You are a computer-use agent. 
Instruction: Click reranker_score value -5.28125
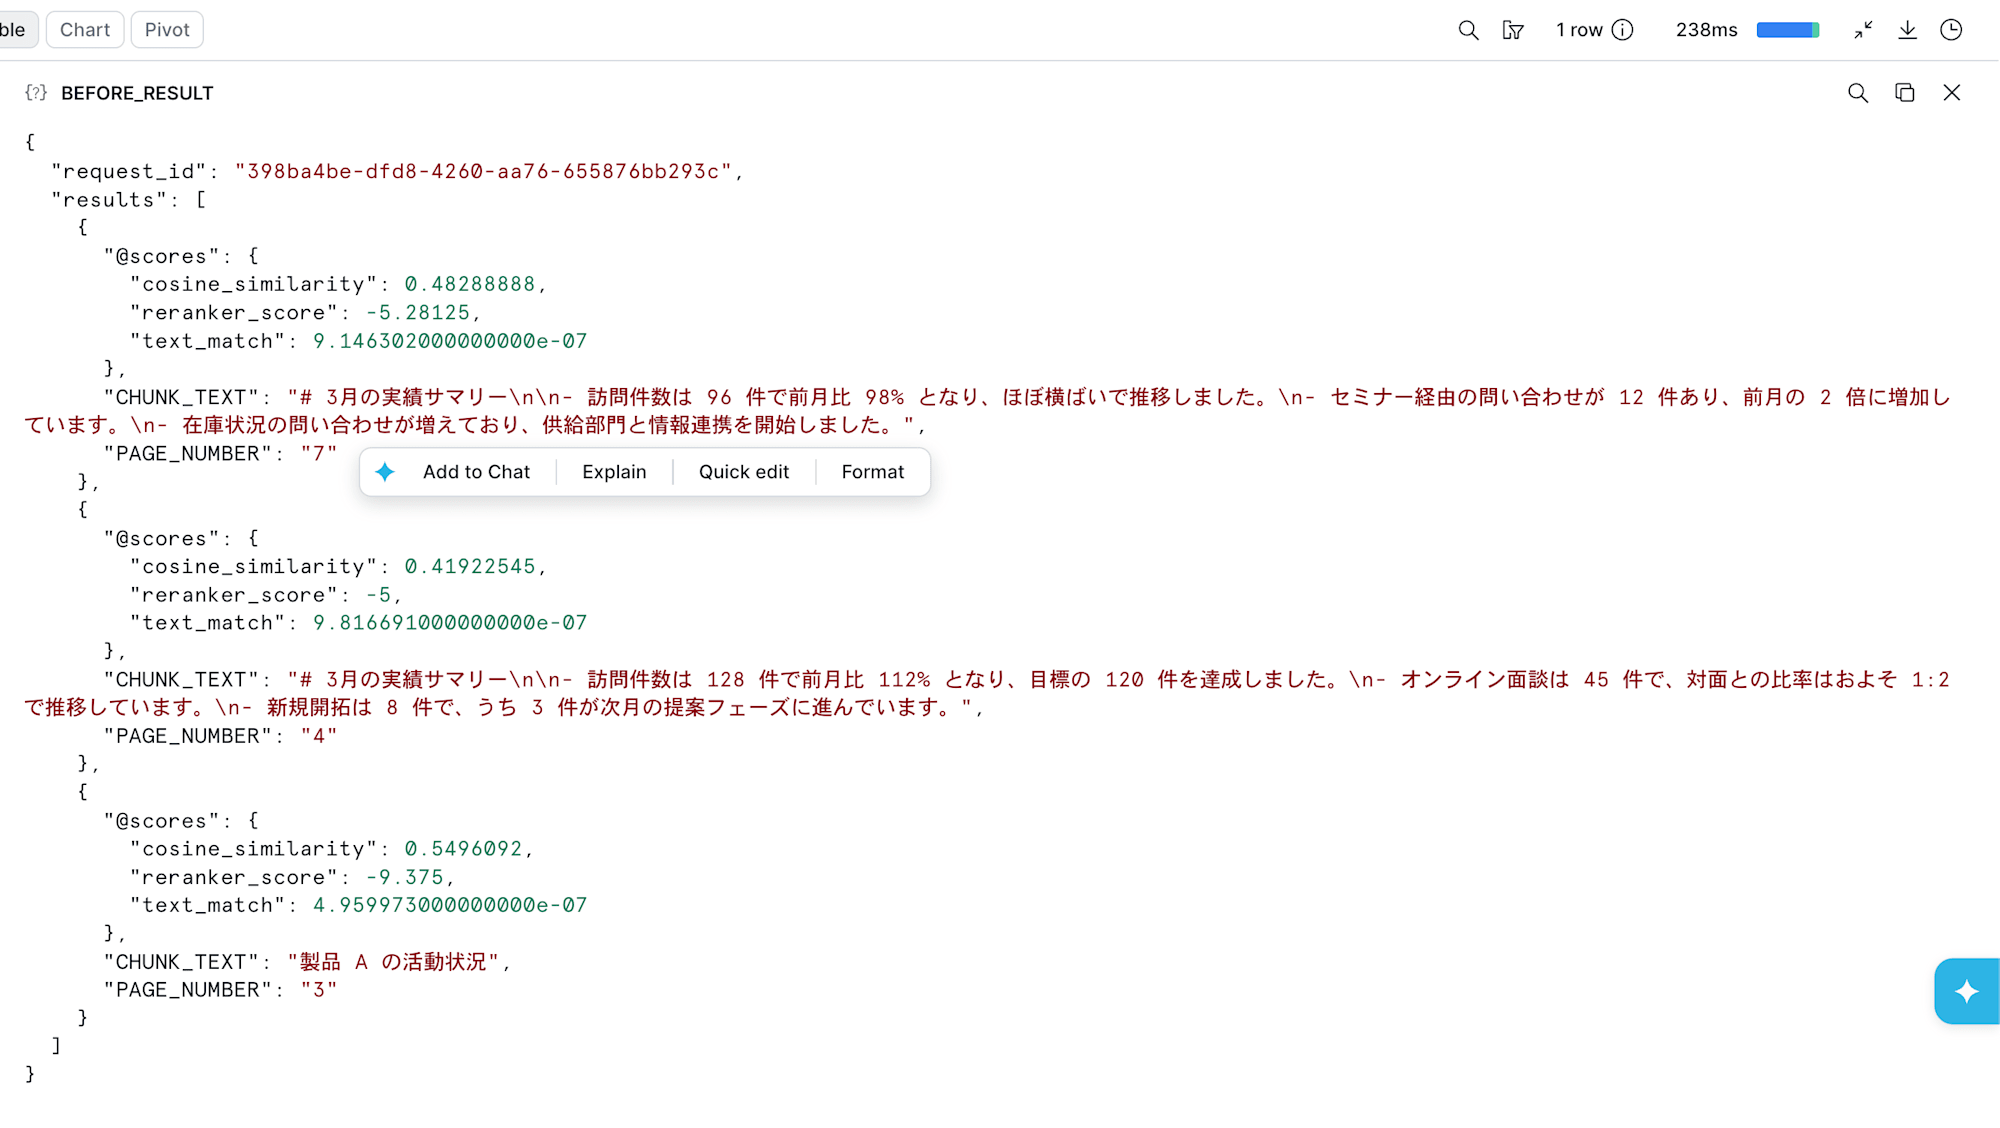[417, 313]
